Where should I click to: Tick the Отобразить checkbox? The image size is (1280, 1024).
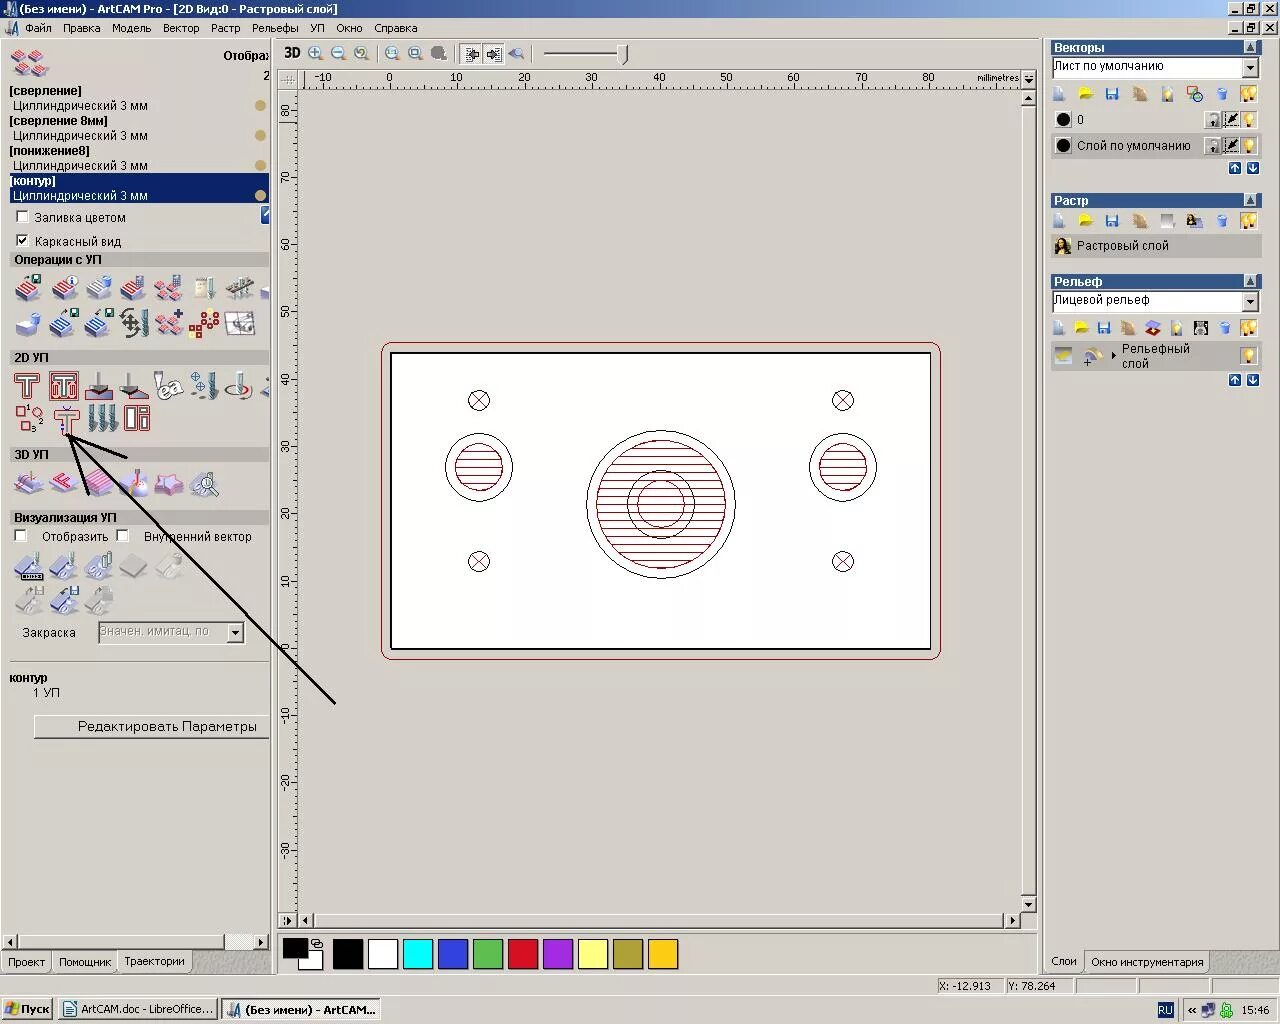(x=21, y=536)
